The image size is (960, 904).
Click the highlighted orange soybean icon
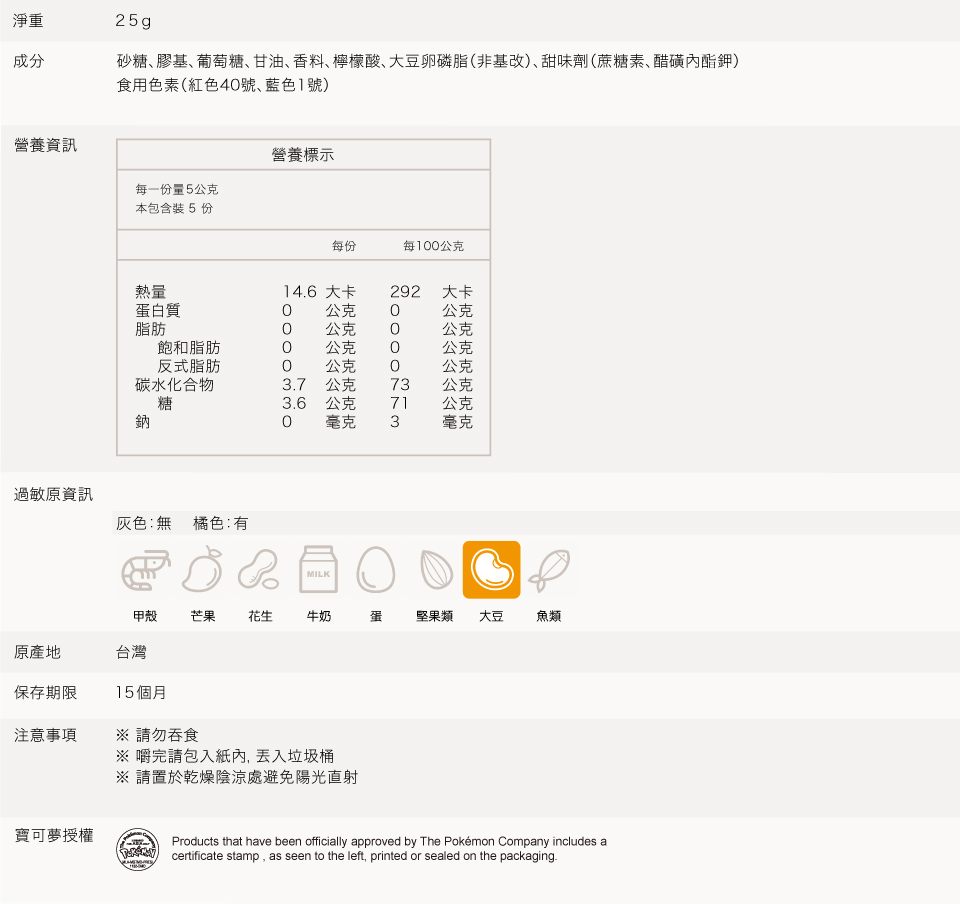coord(492,570)
